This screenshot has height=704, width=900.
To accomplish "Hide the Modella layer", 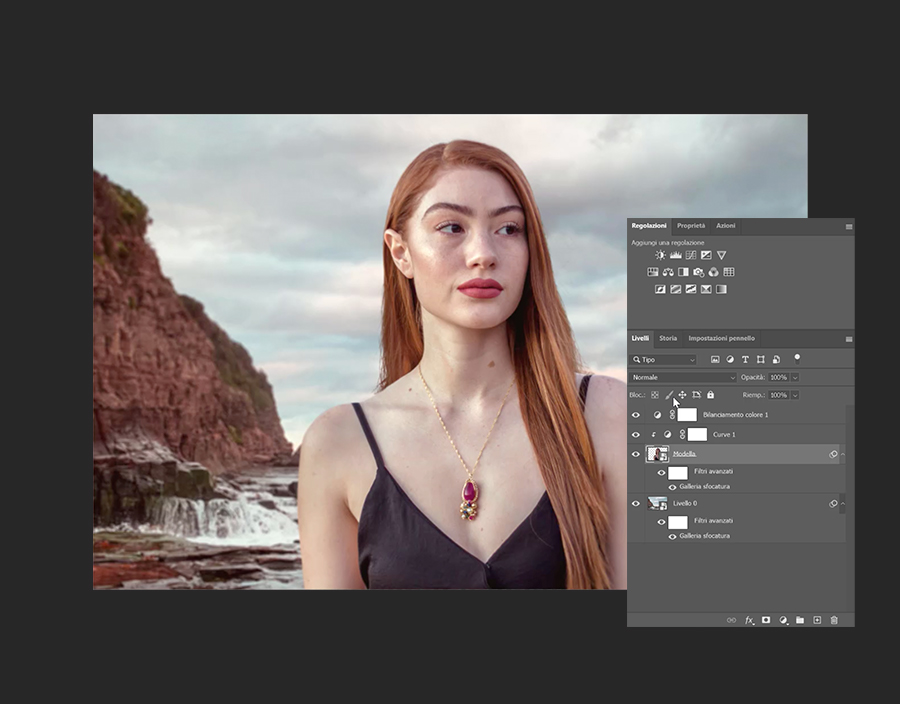I will click(x=636, y=454).
